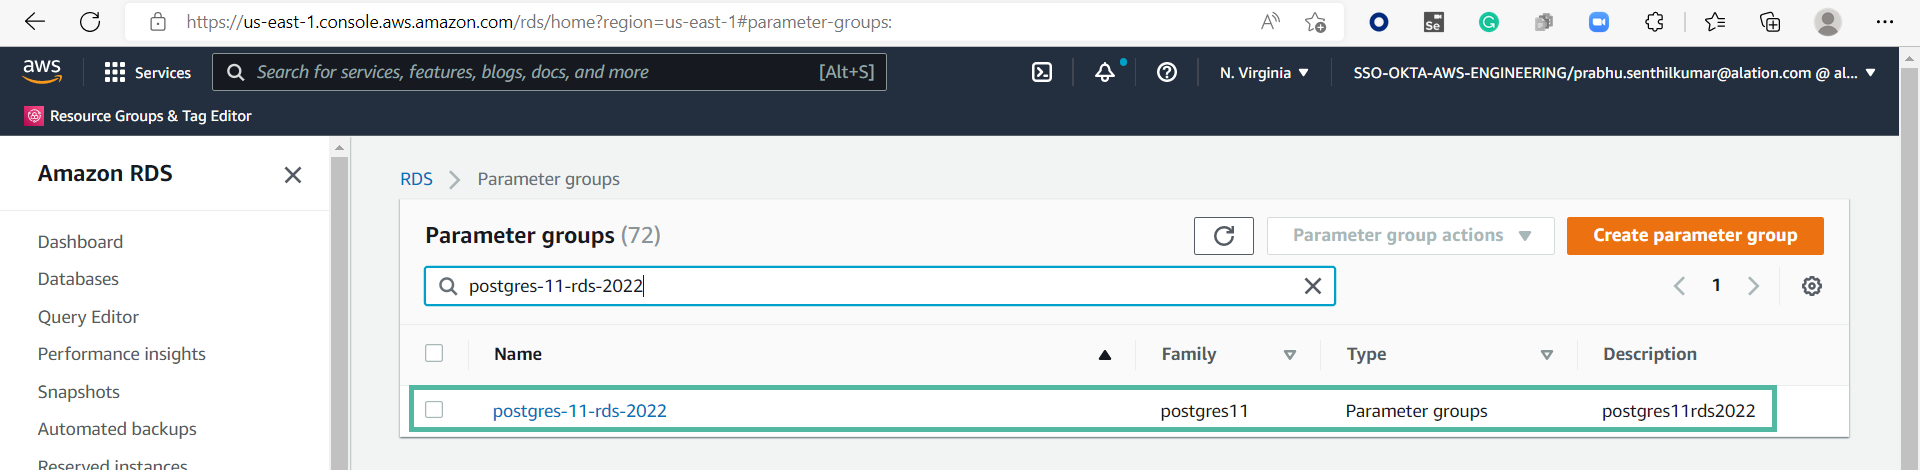This screenshot has height=470, width=1920.
Task: Select the postgres-11-rds-2022 row checkbox
Action: point(434,409)
